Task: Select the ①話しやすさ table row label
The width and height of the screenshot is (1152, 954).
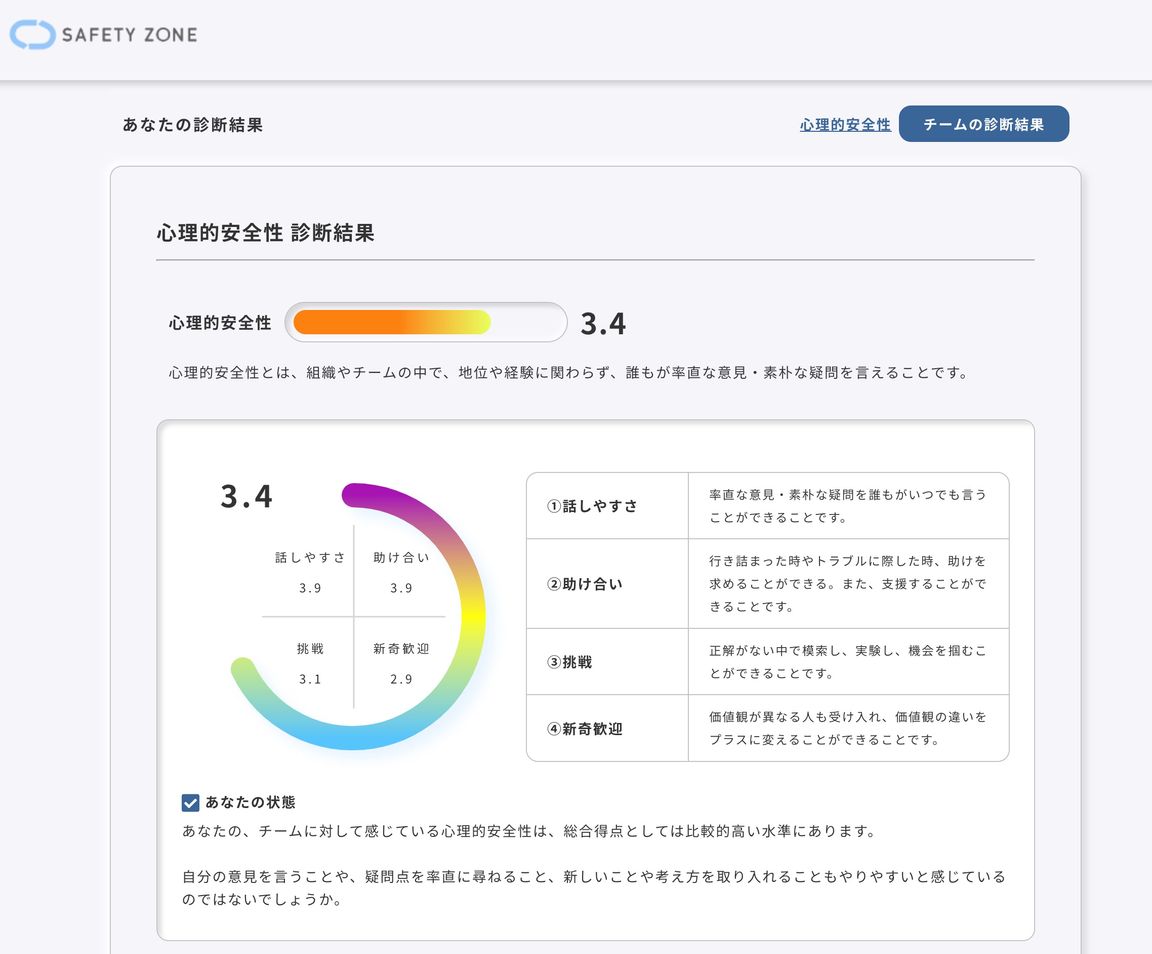Action: (592, 506)
